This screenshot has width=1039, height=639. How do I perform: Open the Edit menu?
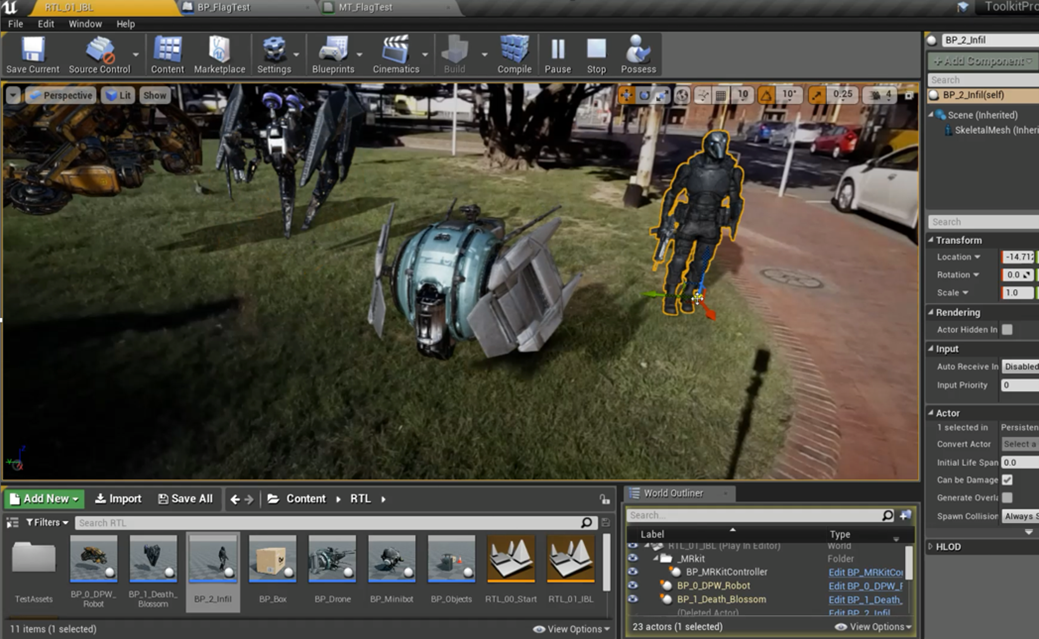pos(46,24)
